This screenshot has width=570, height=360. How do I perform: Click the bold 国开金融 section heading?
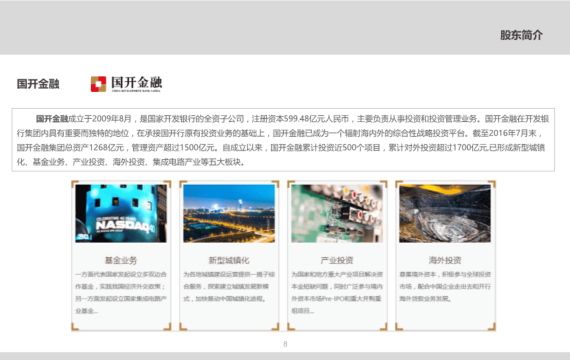[x=38, y=84]
